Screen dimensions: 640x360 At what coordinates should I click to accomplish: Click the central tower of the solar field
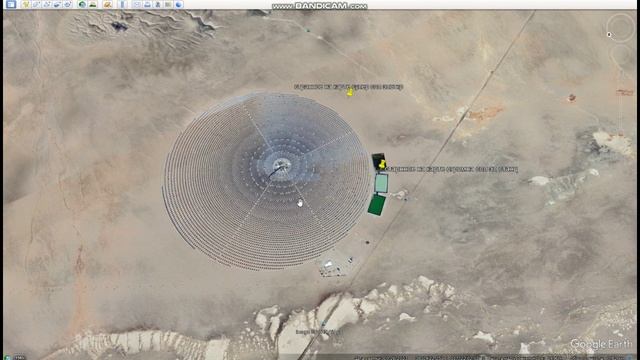click(282, 165)
